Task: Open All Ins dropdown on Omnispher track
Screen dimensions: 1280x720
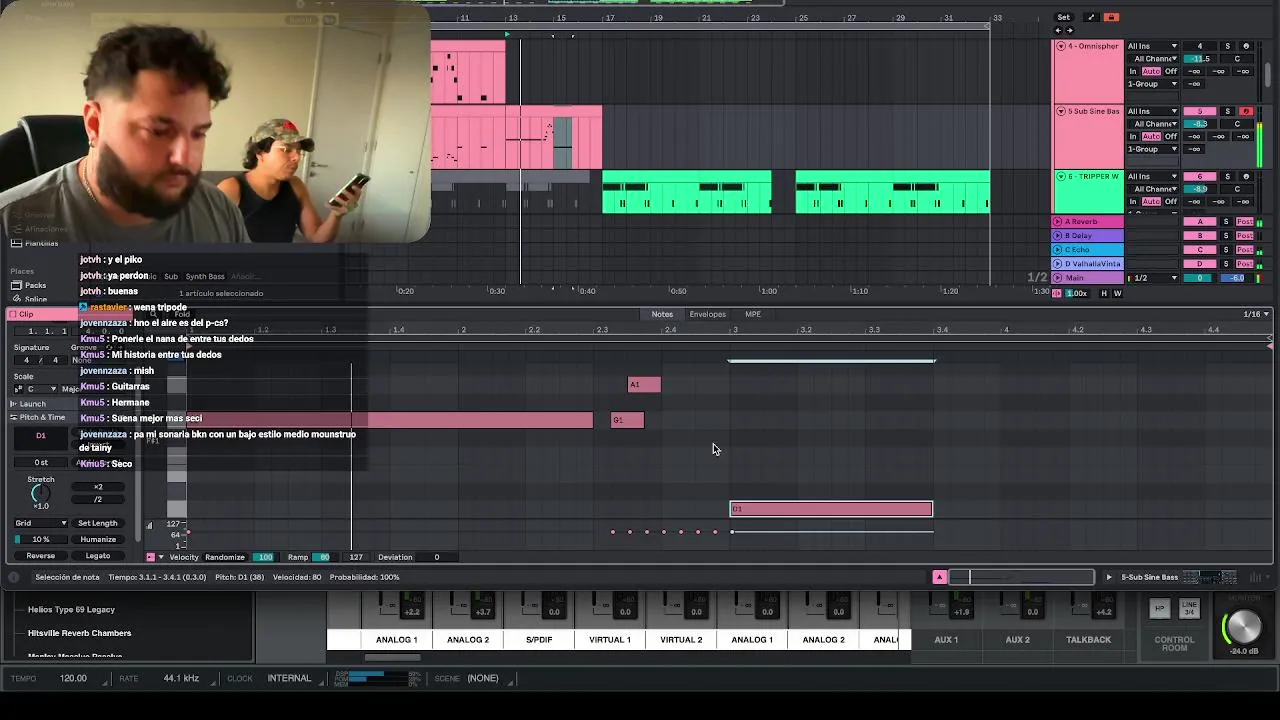Action: pos(1153,46)
